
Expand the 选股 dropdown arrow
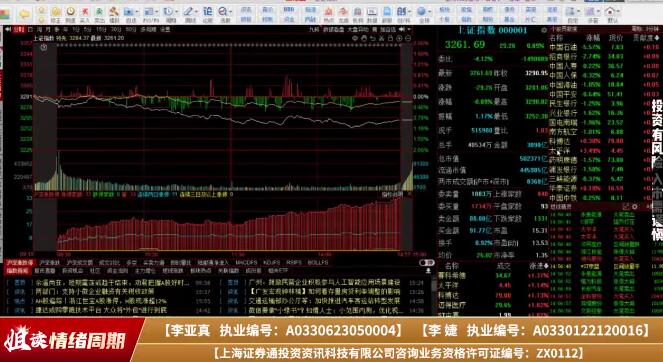[x=232, y=12]
